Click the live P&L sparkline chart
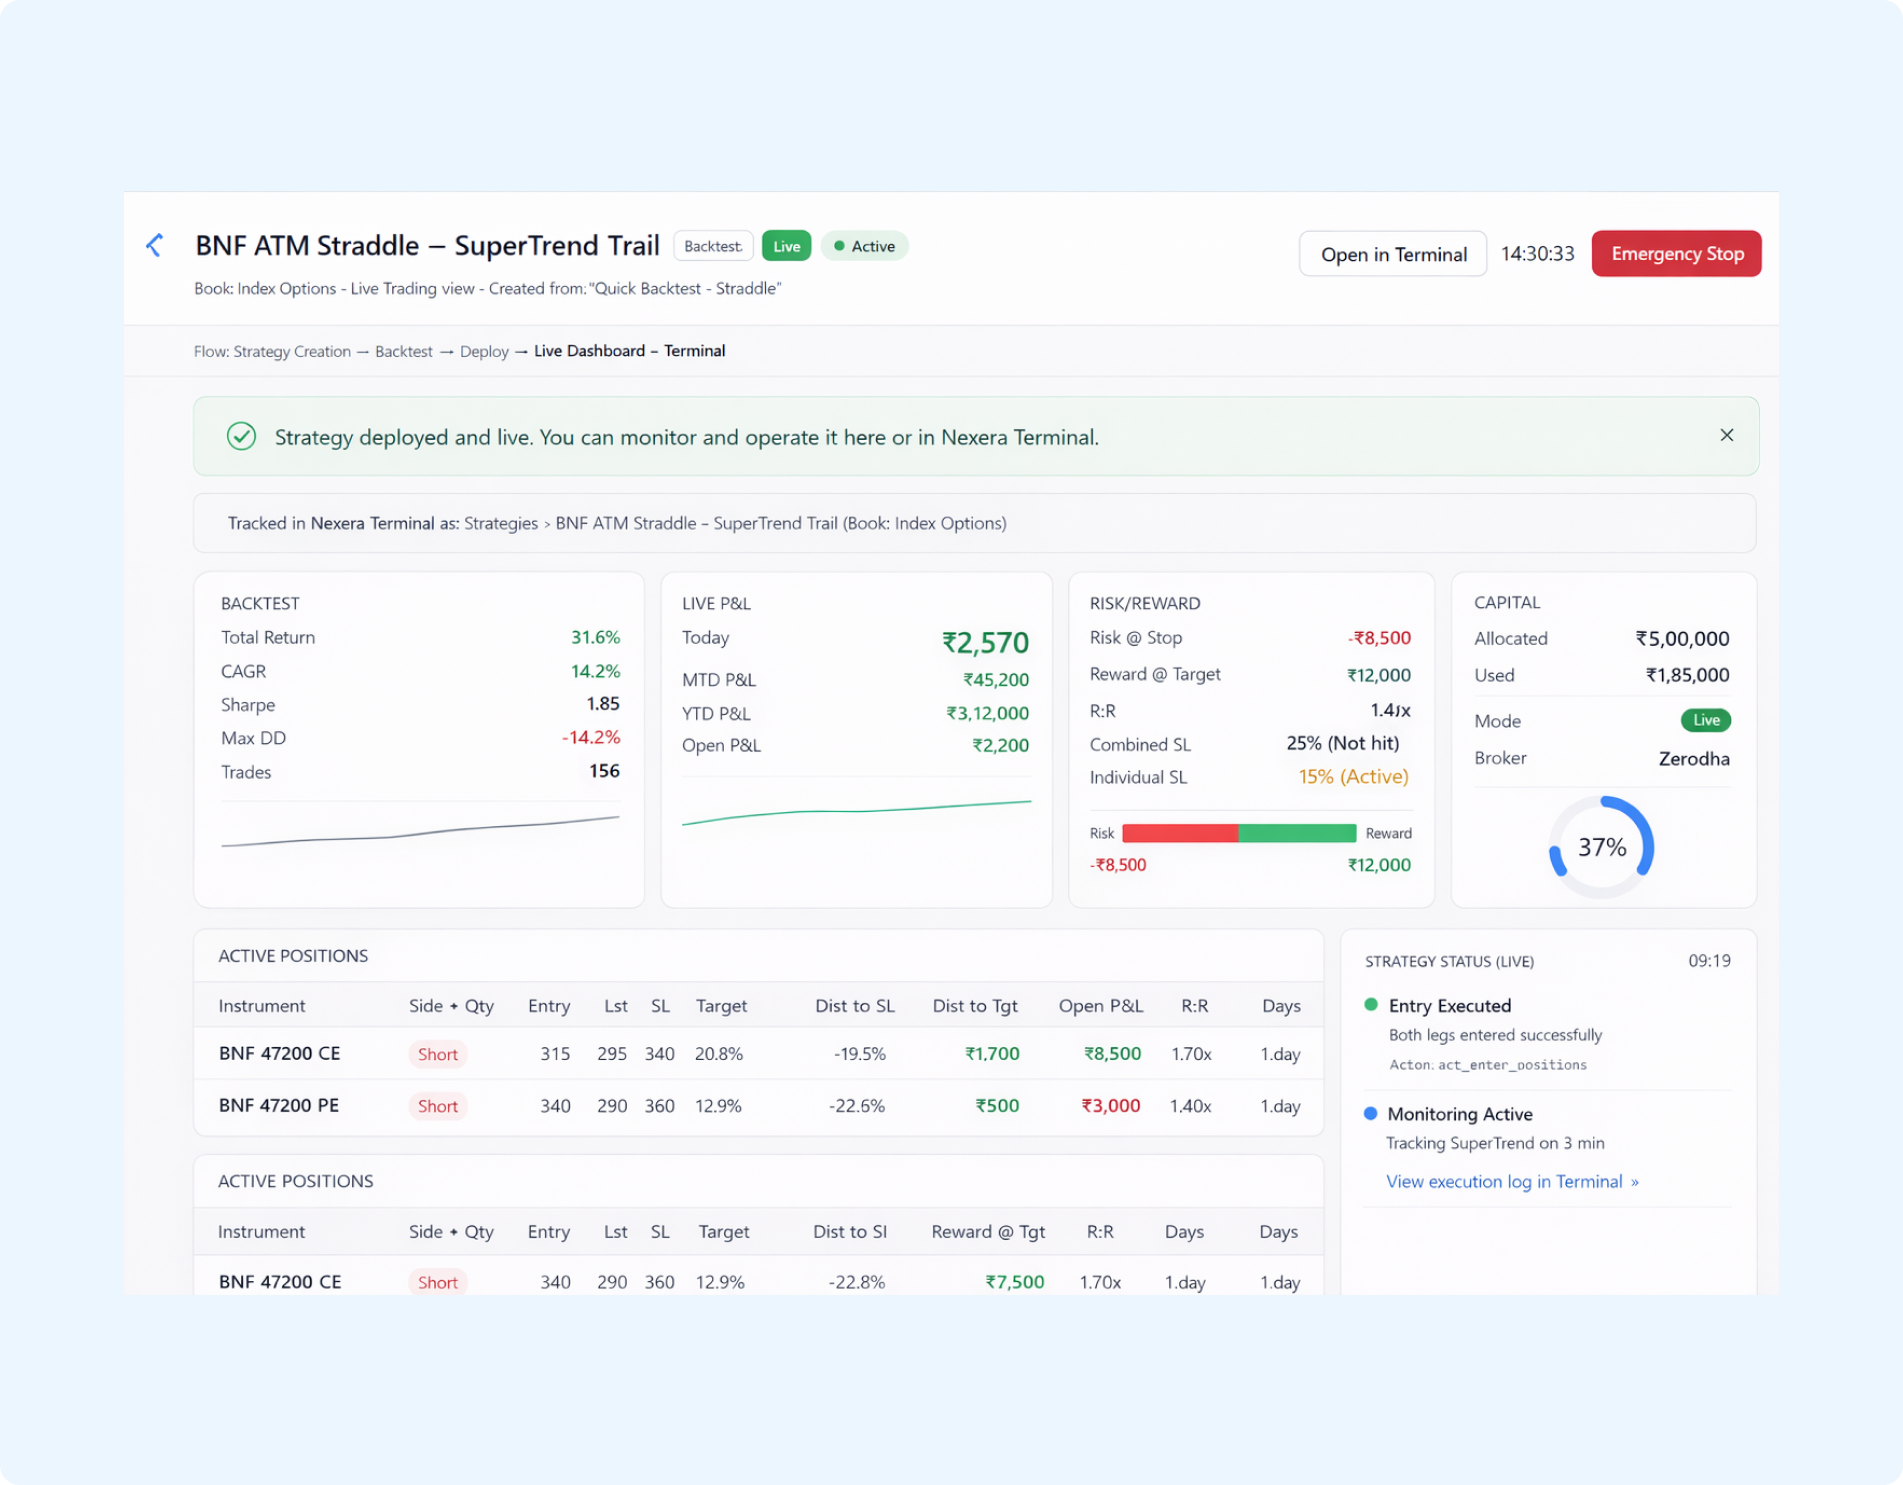 856,812
